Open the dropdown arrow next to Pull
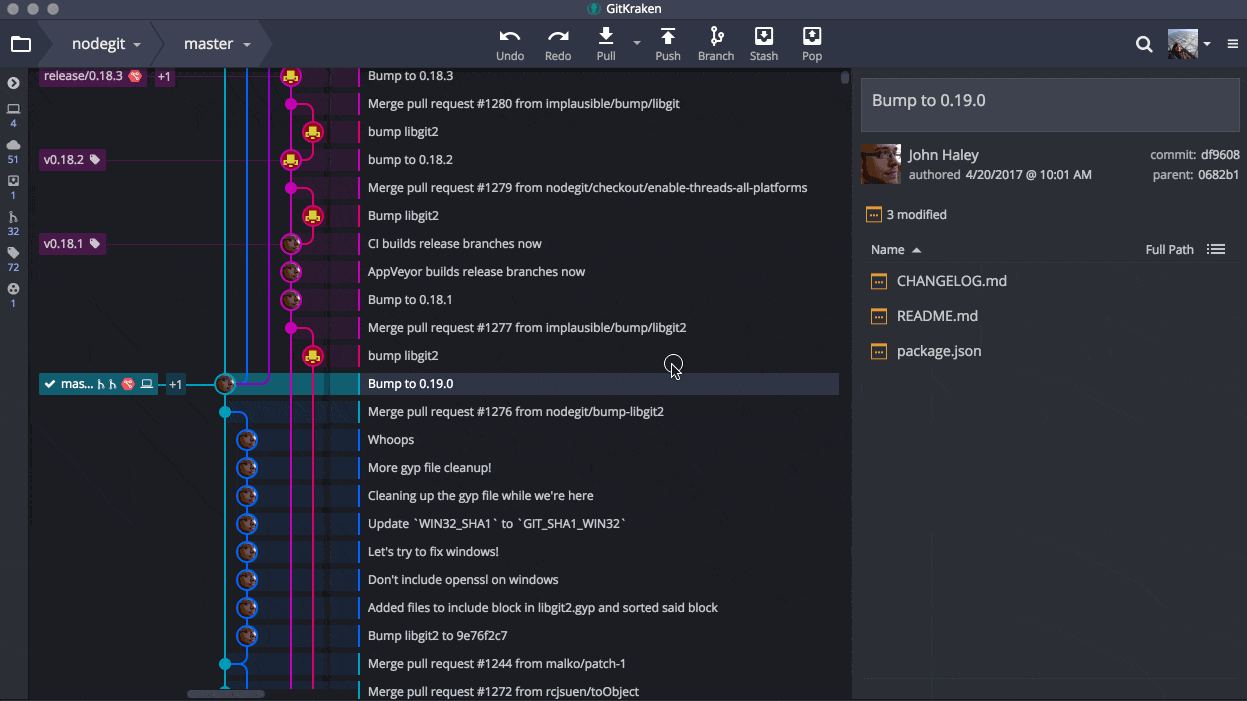1247x701 pixels. 636,44
